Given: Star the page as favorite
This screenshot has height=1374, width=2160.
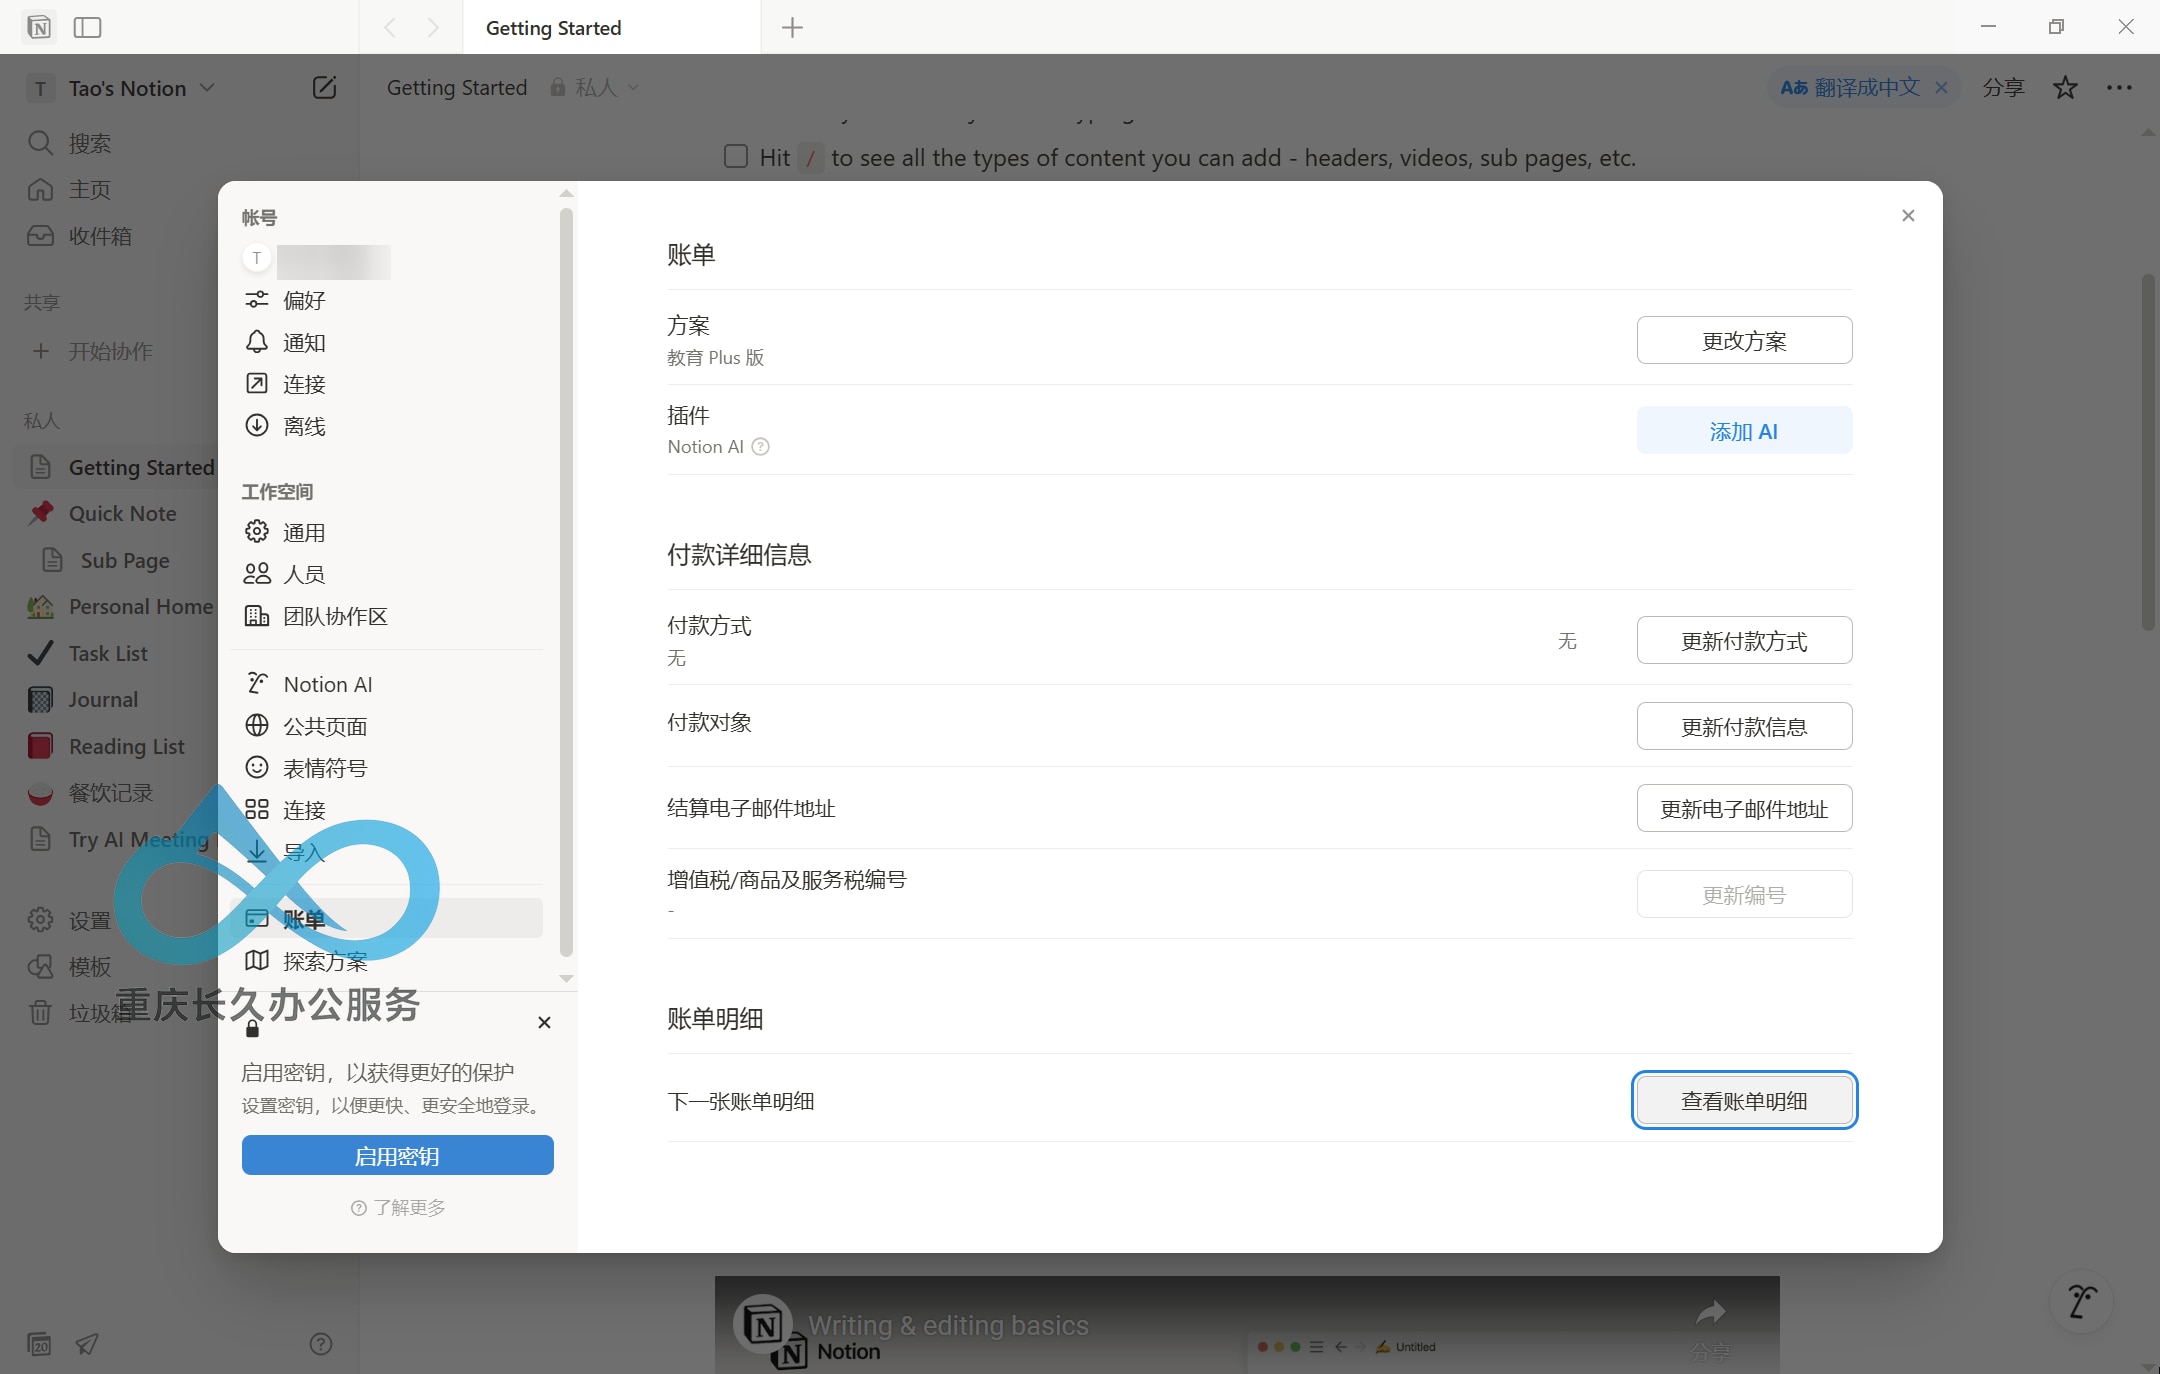Looking at the screenshot, I should coord(2064,88).
